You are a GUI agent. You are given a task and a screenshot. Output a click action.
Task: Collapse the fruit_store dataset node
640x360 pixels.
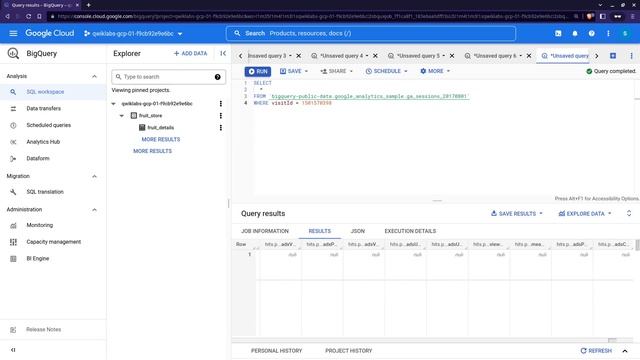tap(122, 116)
